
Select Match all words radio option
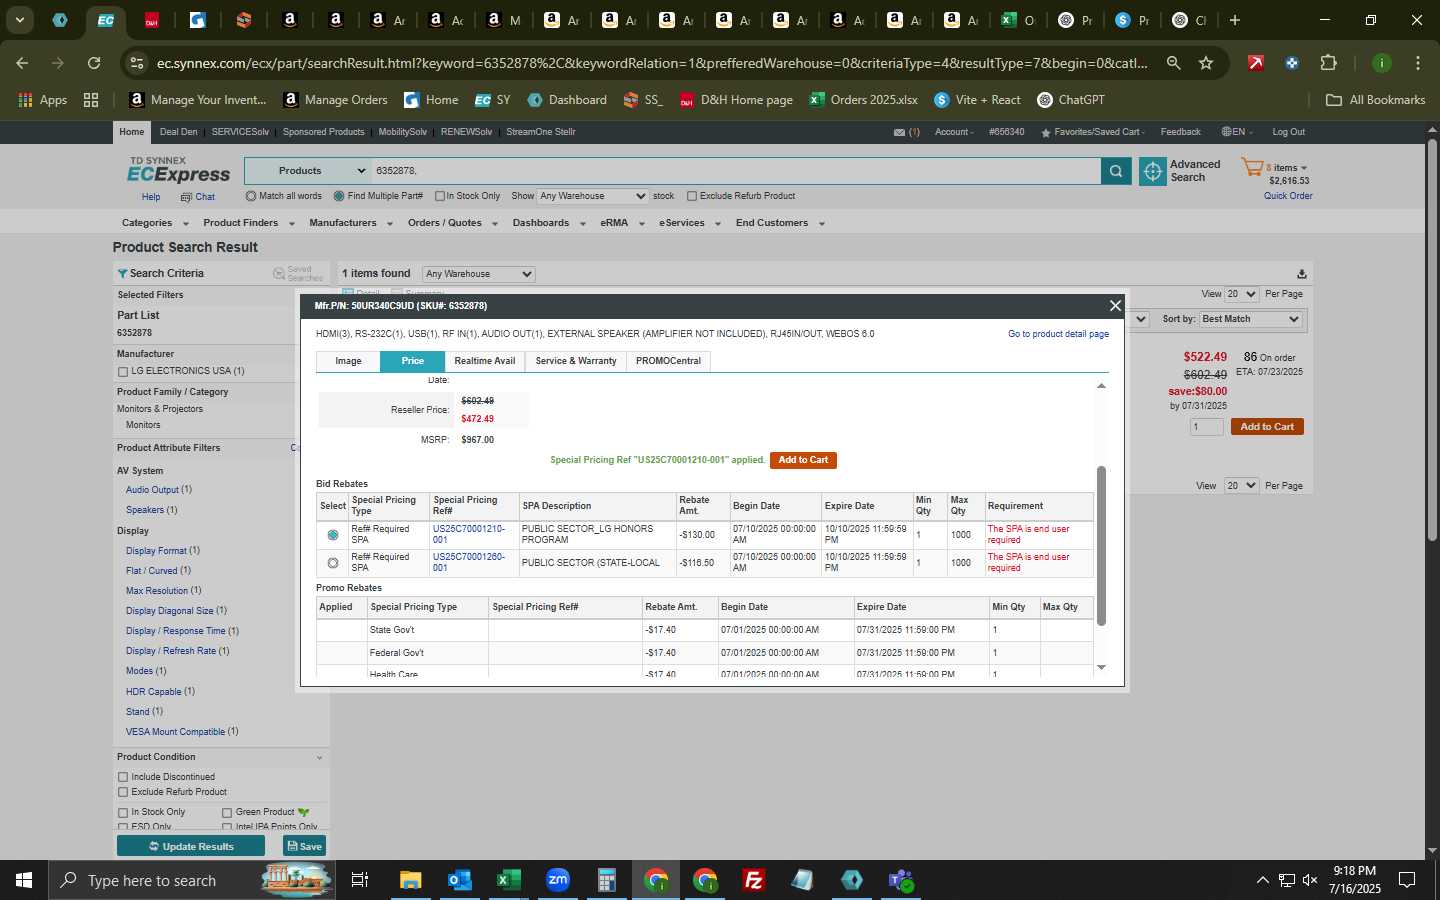pos(251,196)
